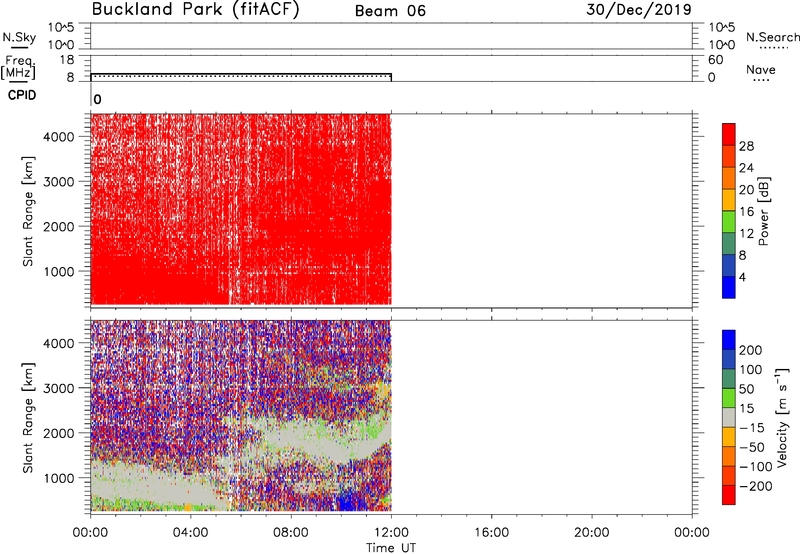Select the '4000' tick on the power panel
800x554 pixels.
pos(59,137)
